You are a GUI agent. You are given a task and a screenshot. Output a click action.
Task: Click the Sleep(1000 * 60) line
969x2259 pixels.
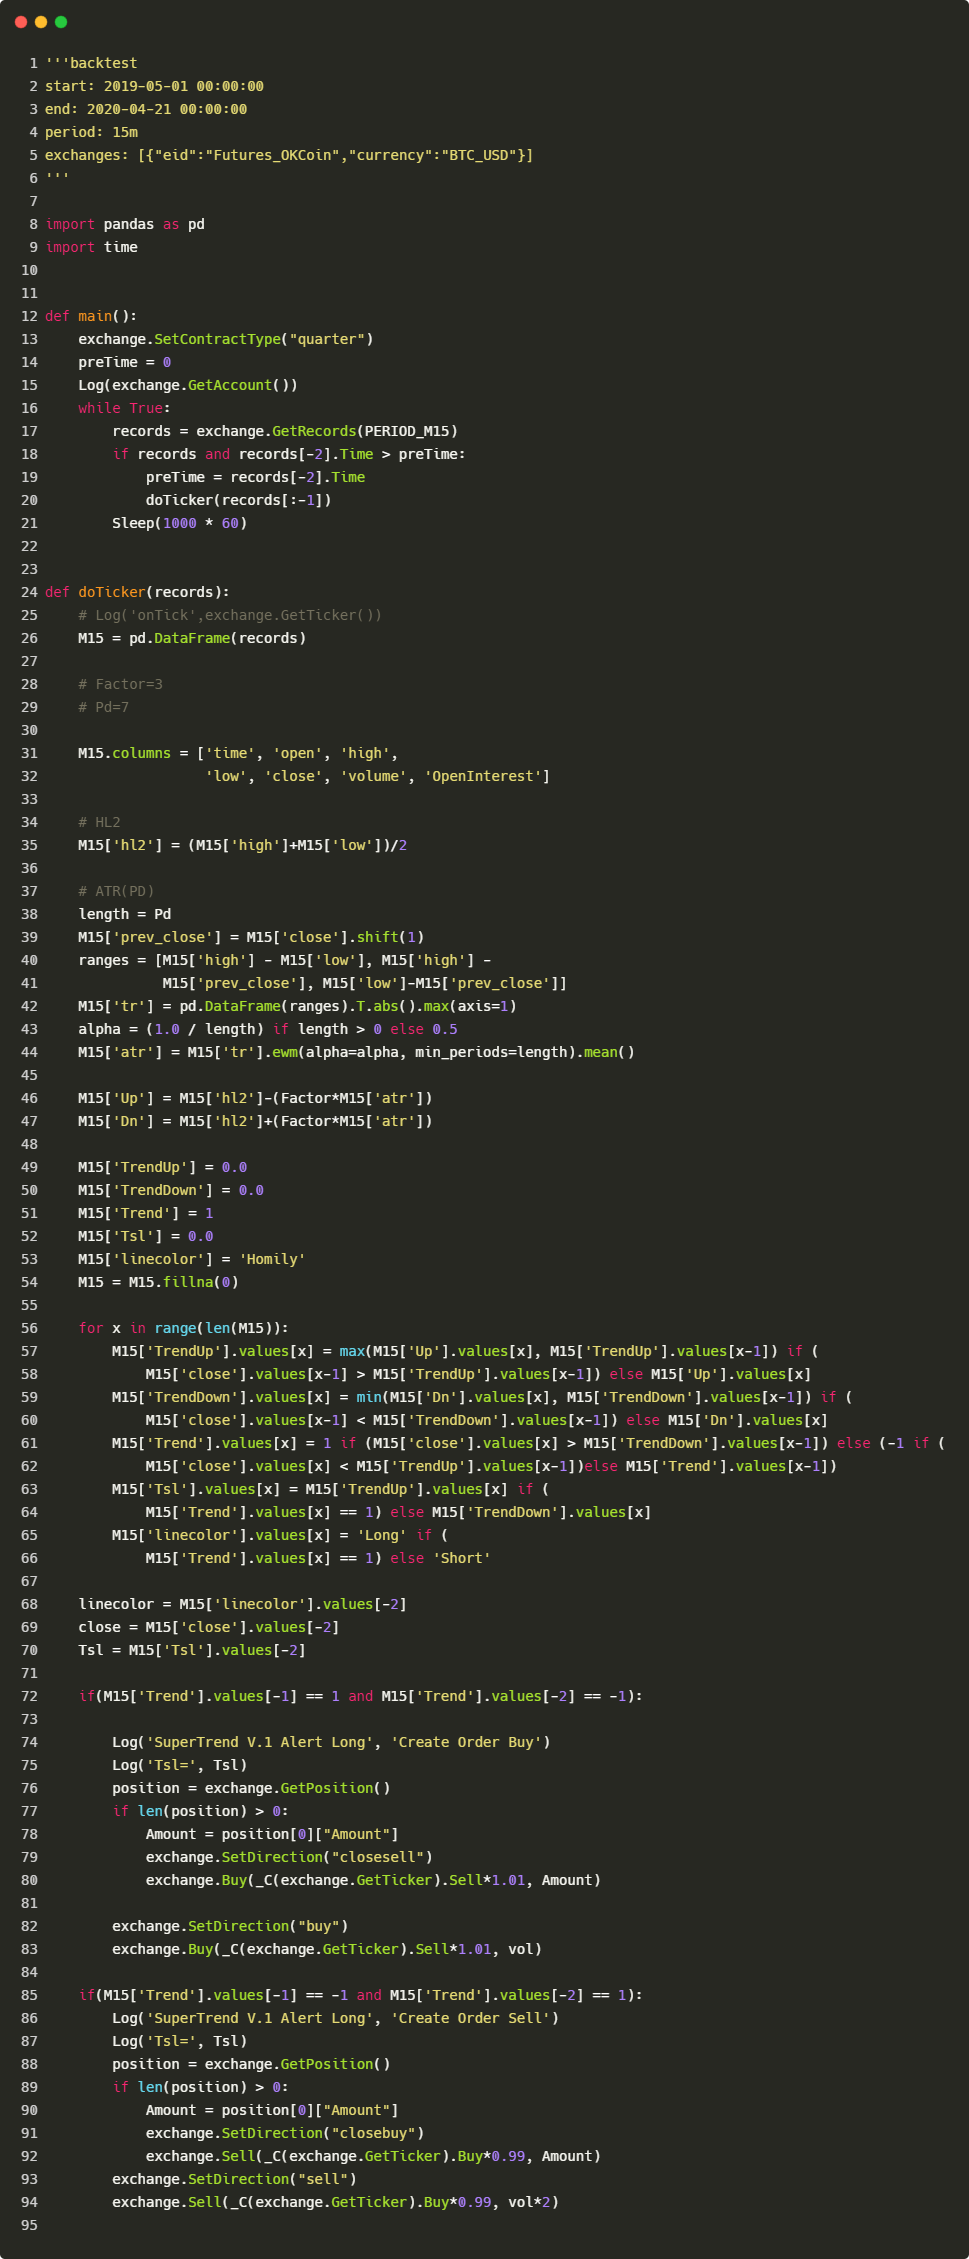tap(180, 523)
